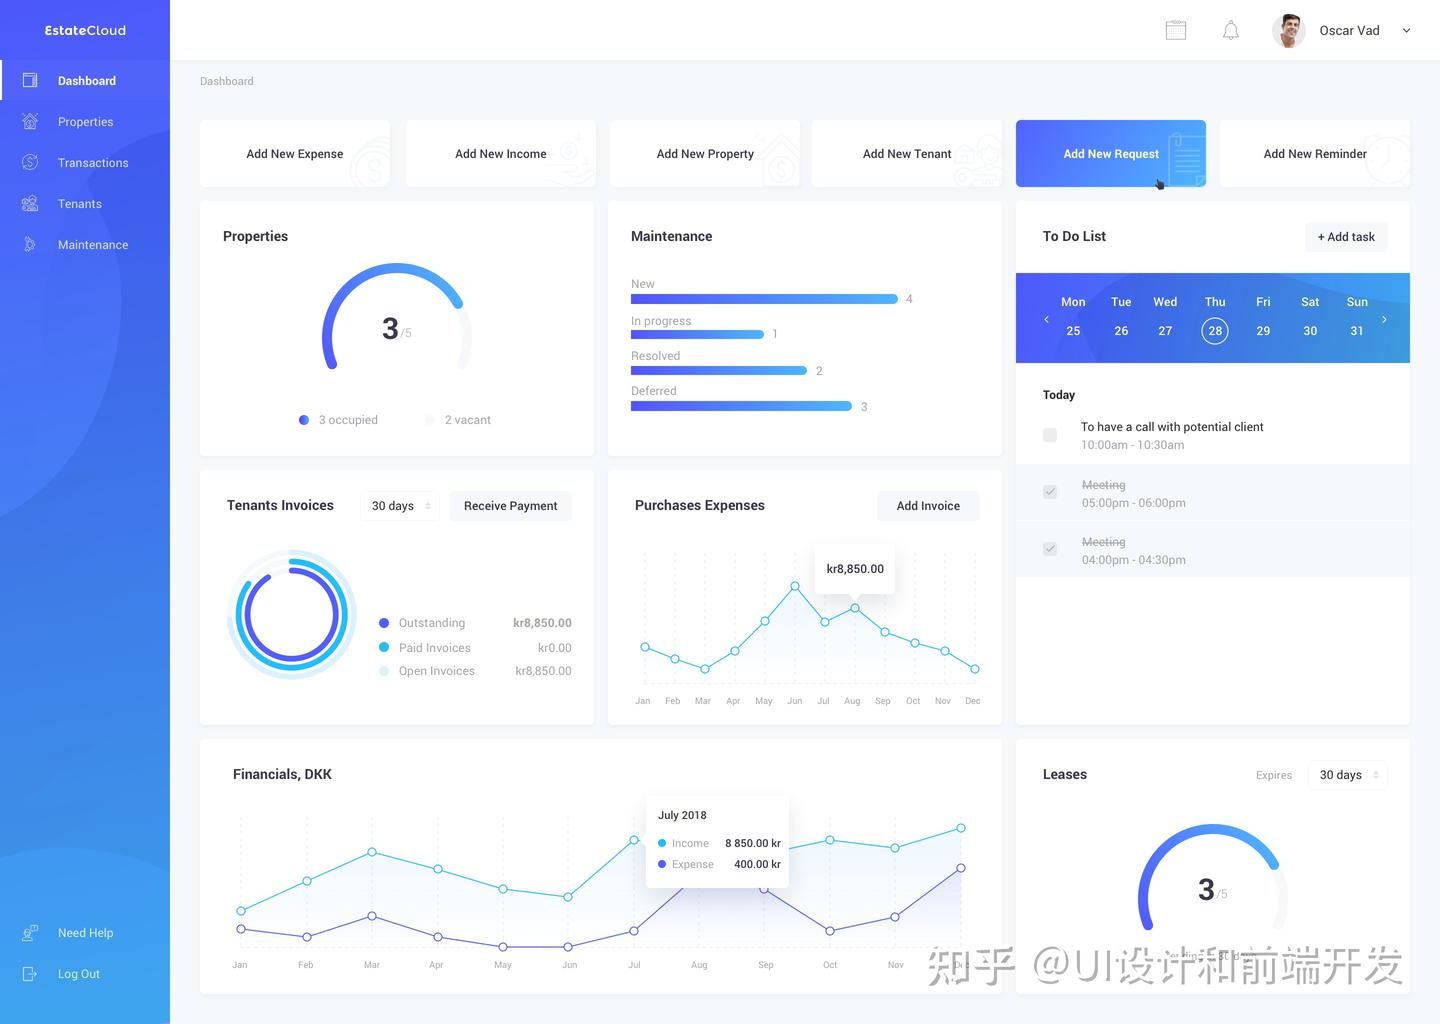
Task: Click the Resolved maintenance bar
Action: tap(719, 371)
